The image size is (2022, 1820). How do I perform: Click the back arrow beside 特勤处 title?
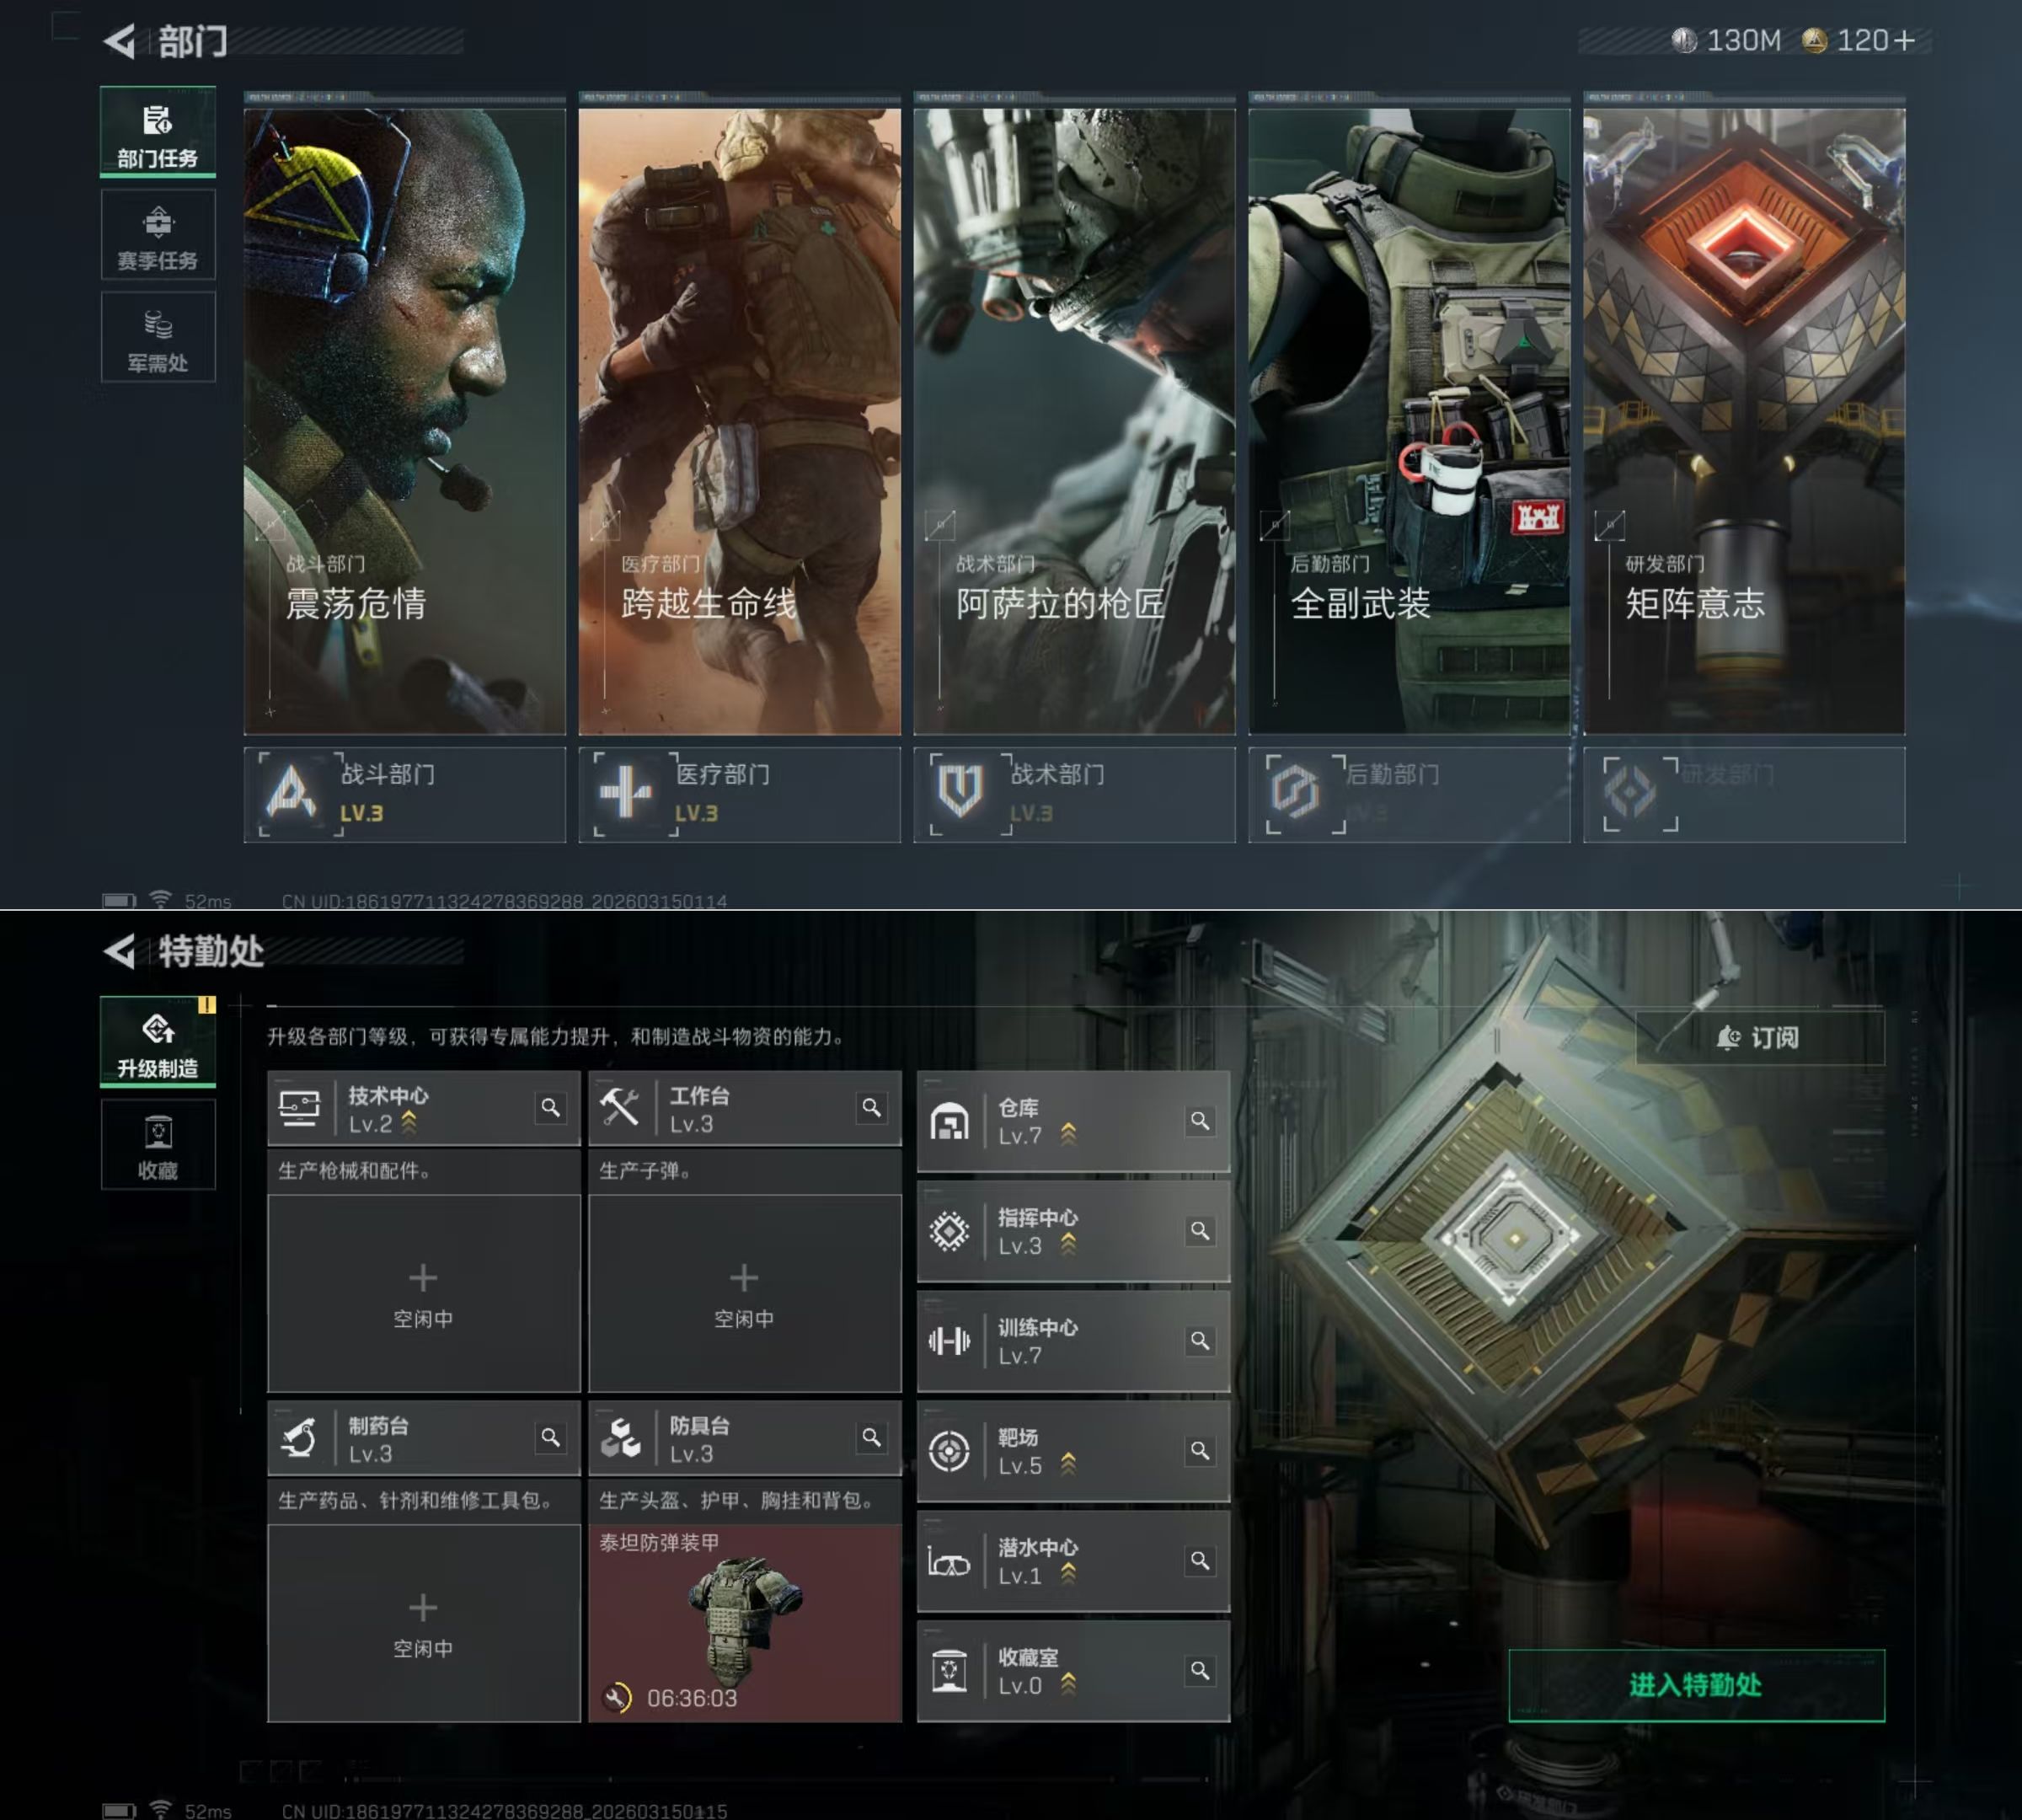[120, 951]
